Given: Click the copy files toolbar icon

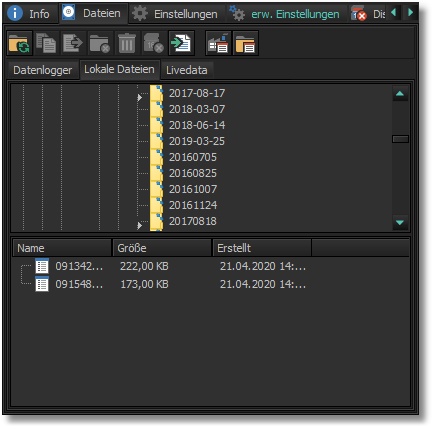Looking at the screenshot, I should pyautogui.click(x=46, y=43).
